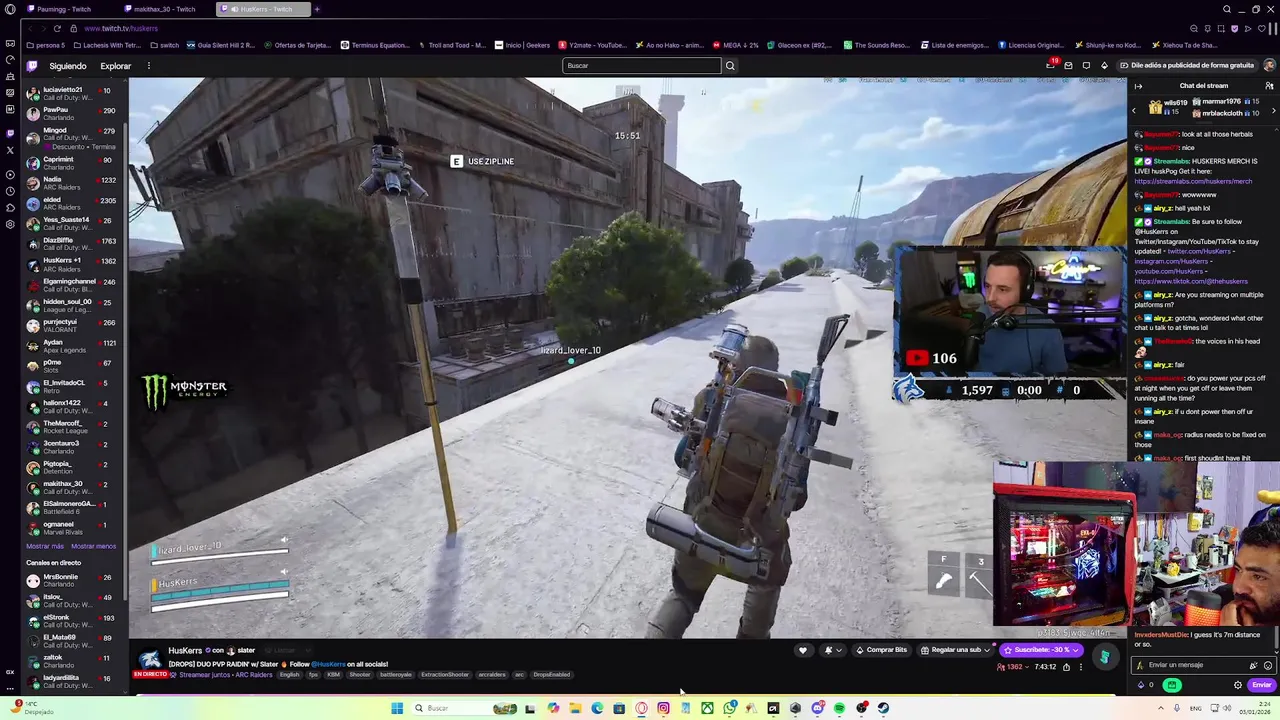The image size is (1280, 720).
Task: Open the chat community users list icon
Action: click(x=1269, y=86)
